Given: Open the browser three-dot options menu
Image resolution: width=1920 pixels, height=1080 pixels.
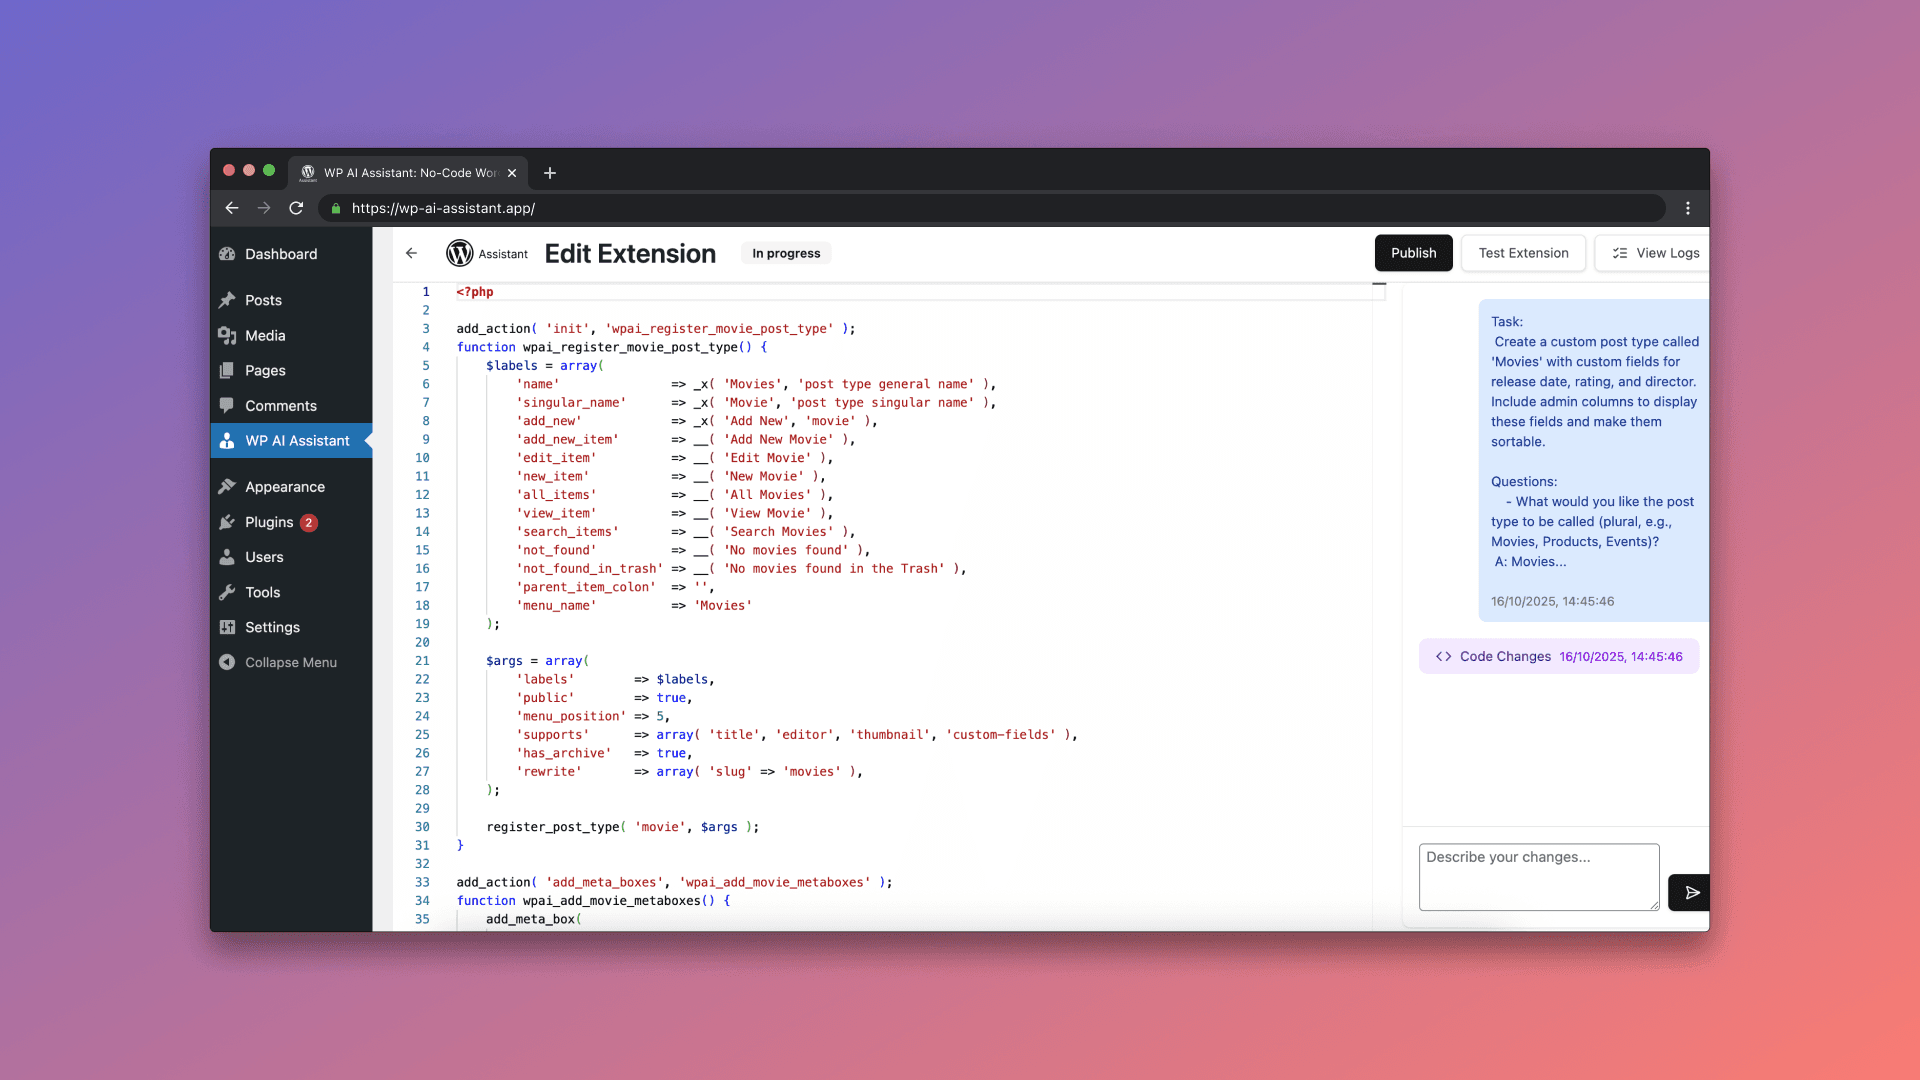Looking at the screenshot, I should point(1688,208).
